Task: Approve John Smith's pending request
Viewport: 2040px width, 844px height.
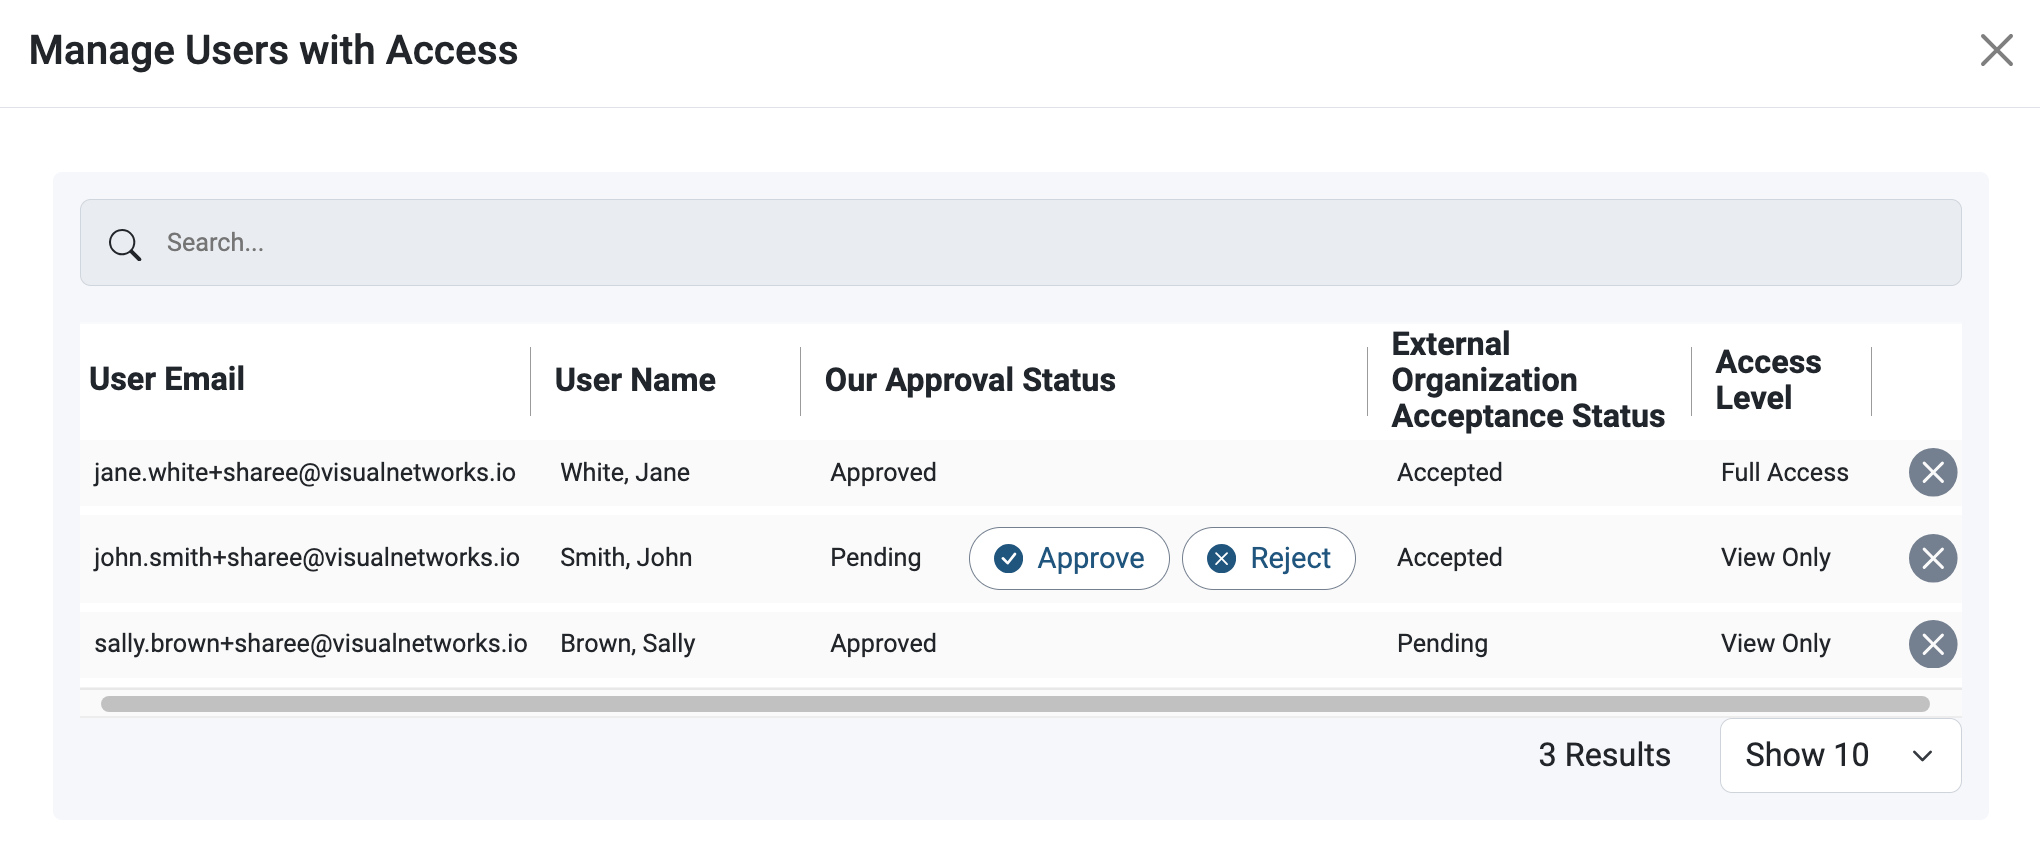Action: pos(1069,558)
